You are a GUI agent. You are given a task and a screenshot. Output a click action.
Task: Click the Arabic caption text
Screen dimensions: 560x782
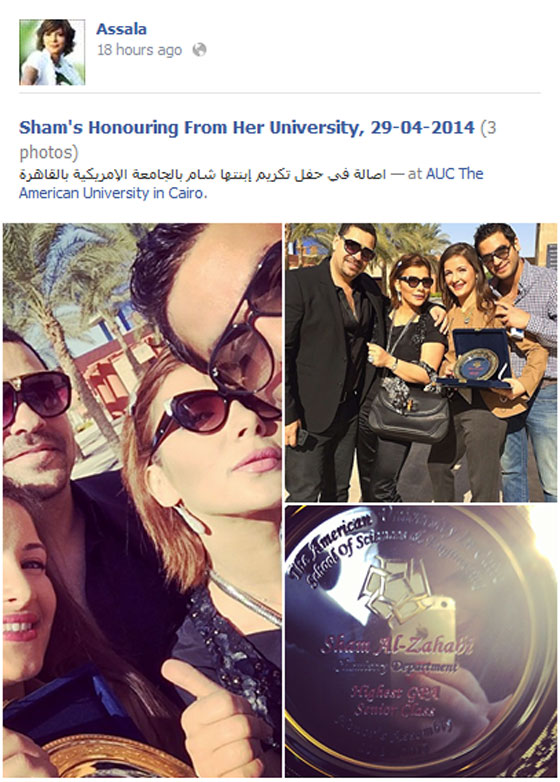(x=202, y=175)
